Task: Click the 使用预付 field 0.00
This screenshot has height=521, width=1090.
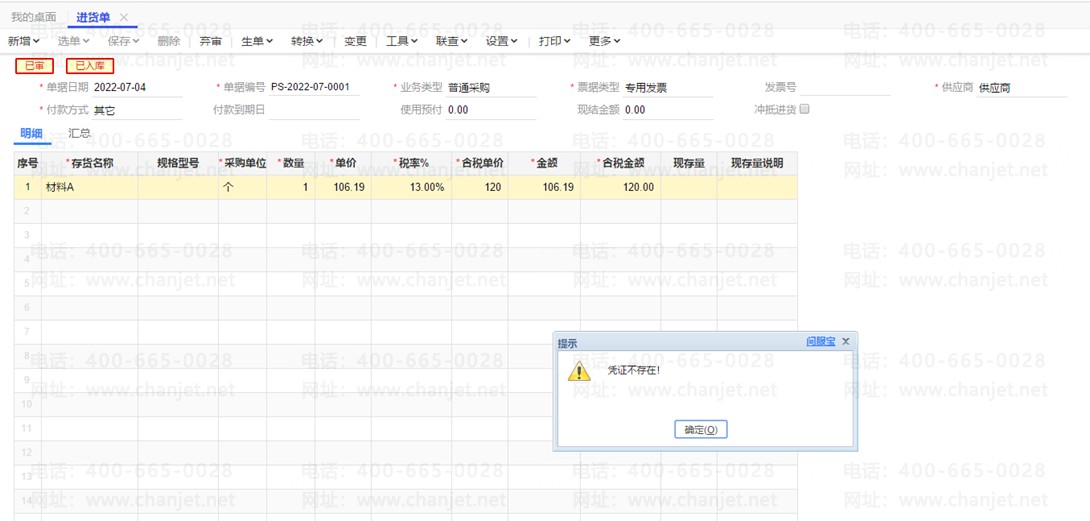Action: point(491,110)
